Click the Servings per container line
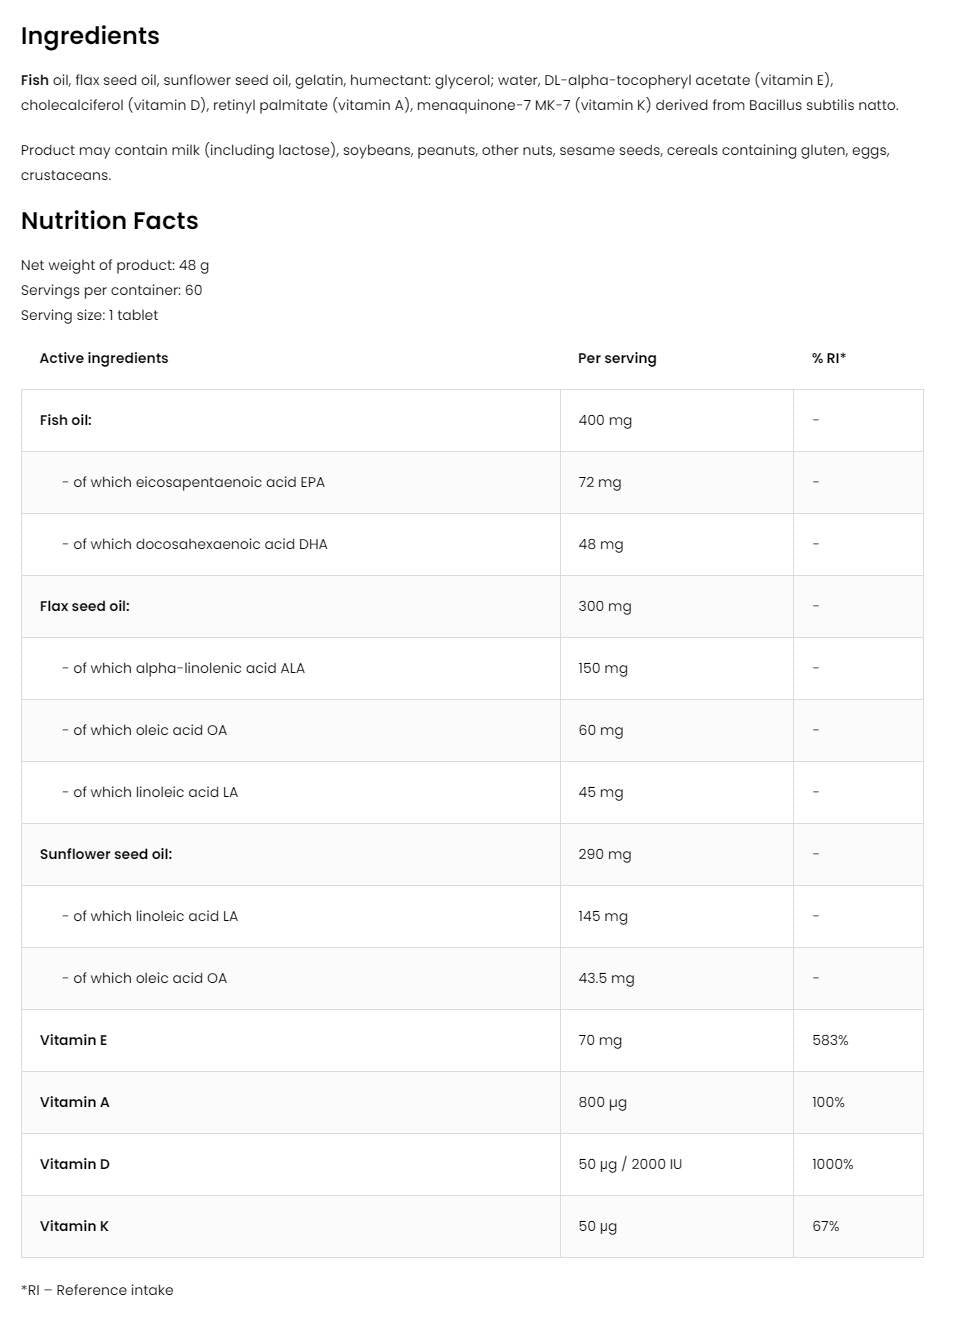The image size is (953, 1323). pyautogui.click(x=112, y=290)
